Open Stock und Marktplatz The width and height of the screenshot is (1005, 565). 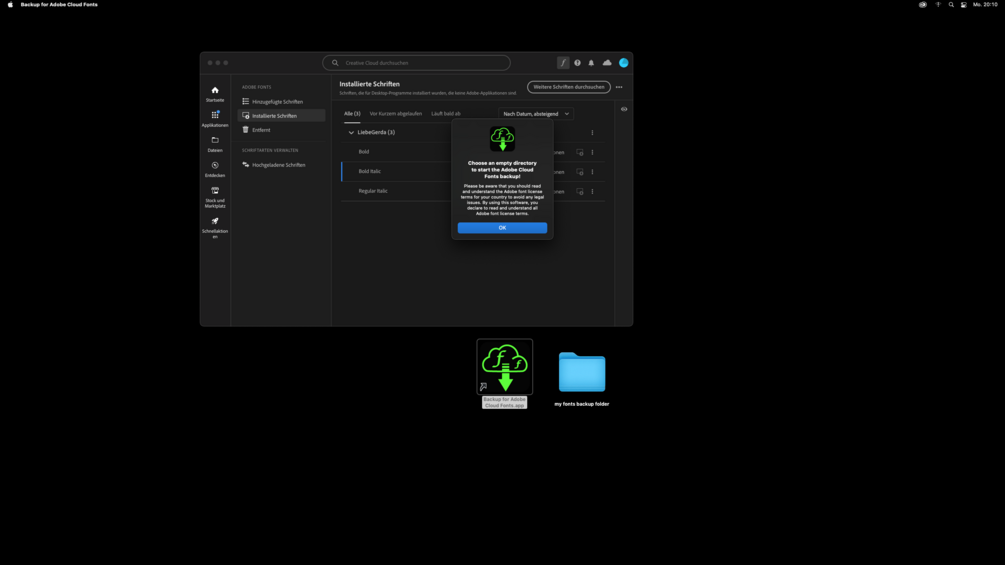[x=215, y=197]
